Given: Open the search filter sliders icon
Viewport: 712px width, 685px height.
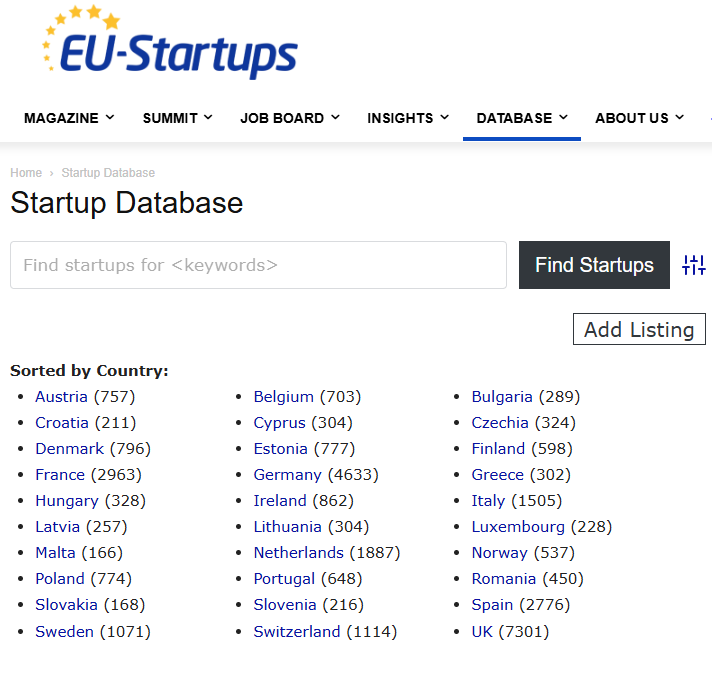Looking at the screenshot, I should pyautogui.click(x=693, y=265).
